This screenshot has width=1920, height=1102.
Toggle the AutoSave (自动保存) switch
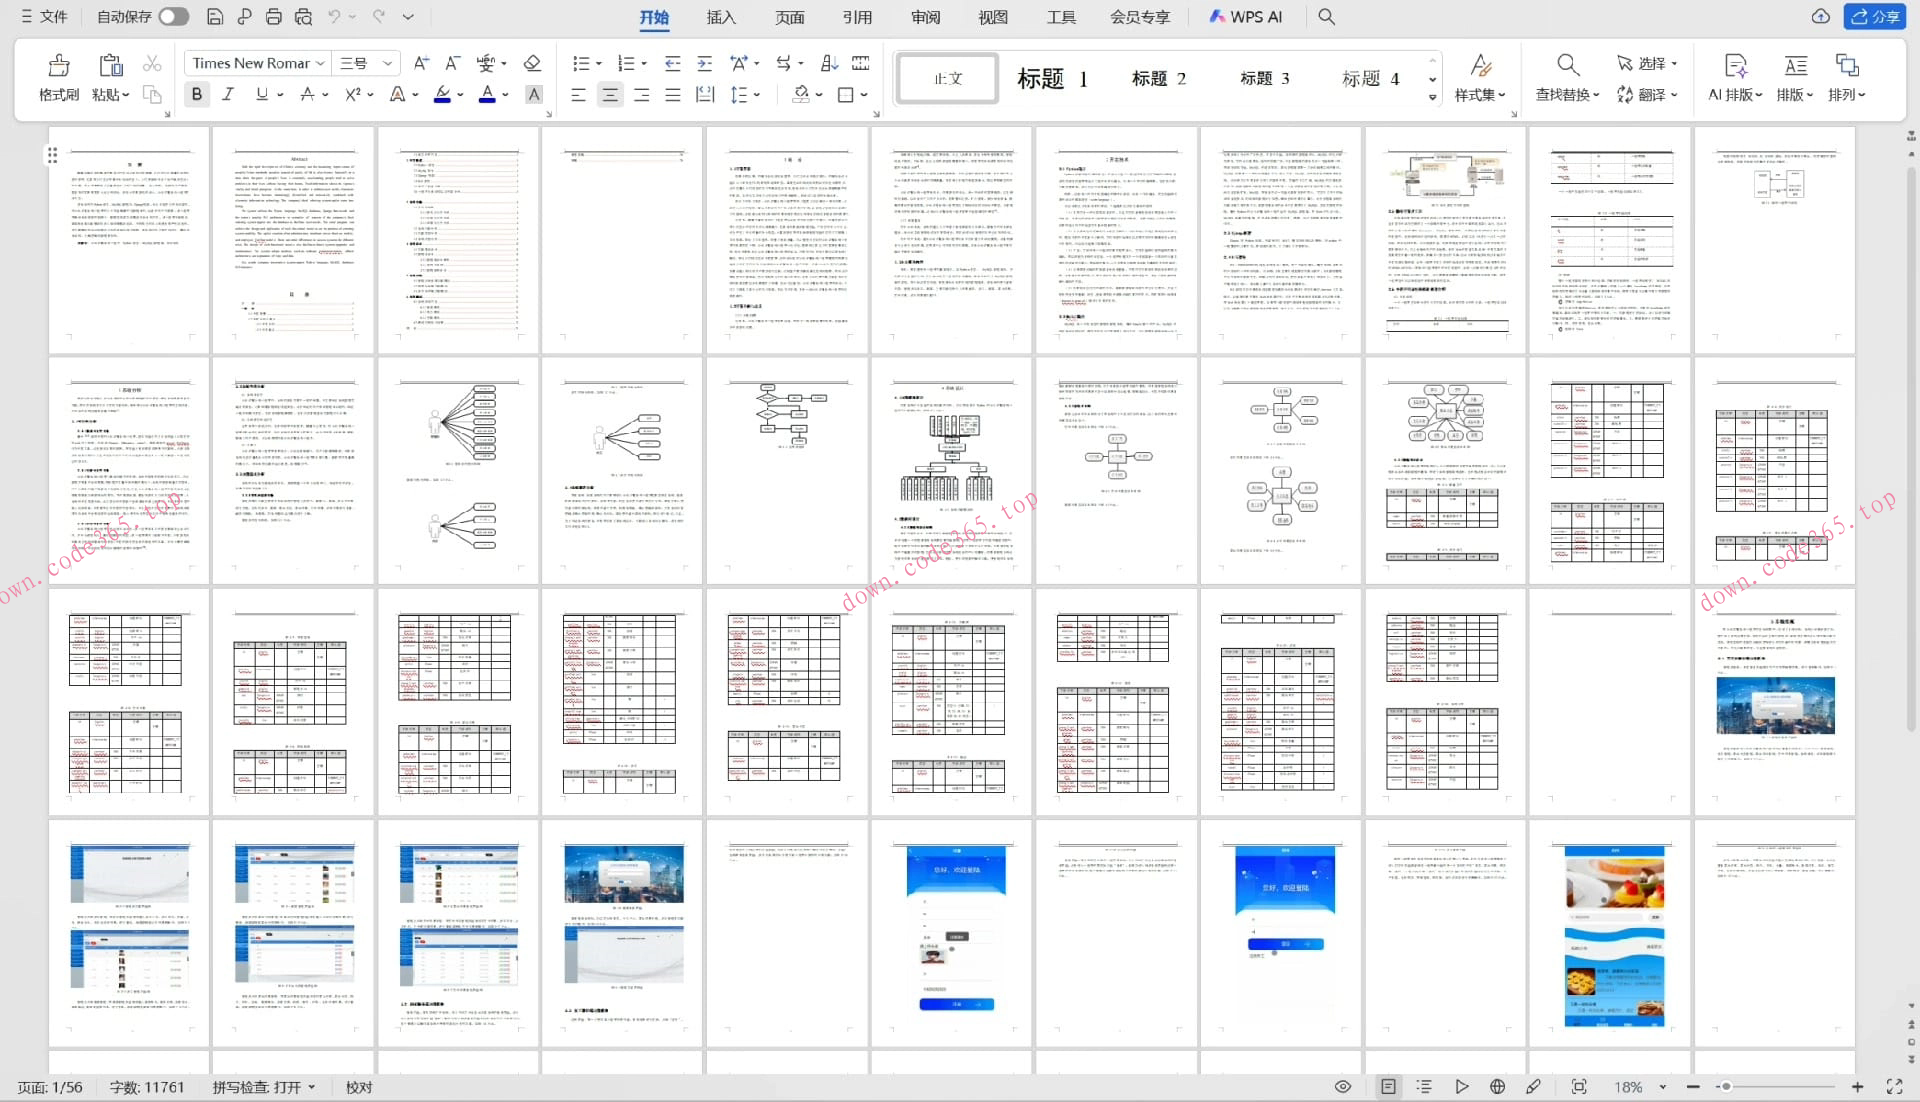point(173,17)
